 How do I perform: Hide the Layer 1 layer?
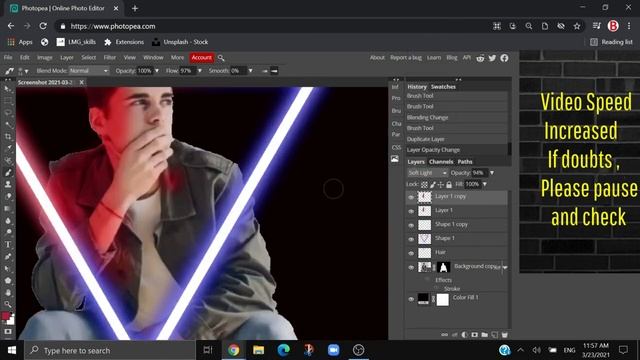click(411, 211)
